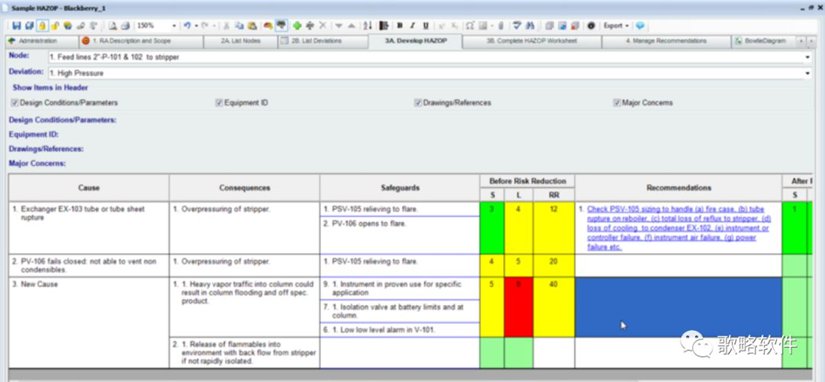Toggle the Major Concerns checkbox
825x382 pixels.
[x=617, y=103]
